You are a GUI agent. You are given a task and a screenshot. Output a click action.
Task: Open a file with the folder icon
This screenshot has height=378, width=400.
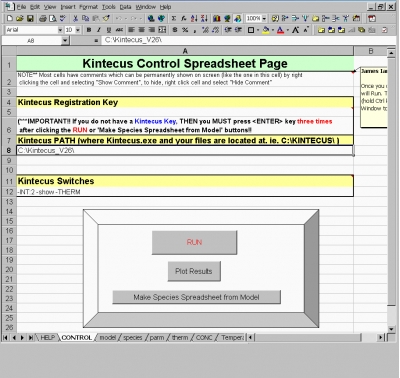[x=20, y=19]
